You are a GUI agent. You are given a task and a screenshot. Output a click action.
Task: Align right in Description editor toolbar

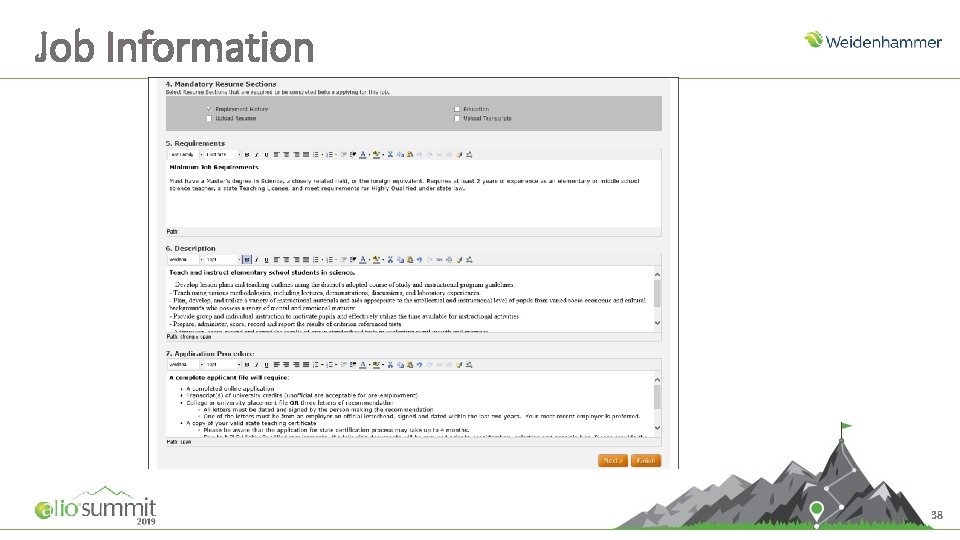(296, 260)
